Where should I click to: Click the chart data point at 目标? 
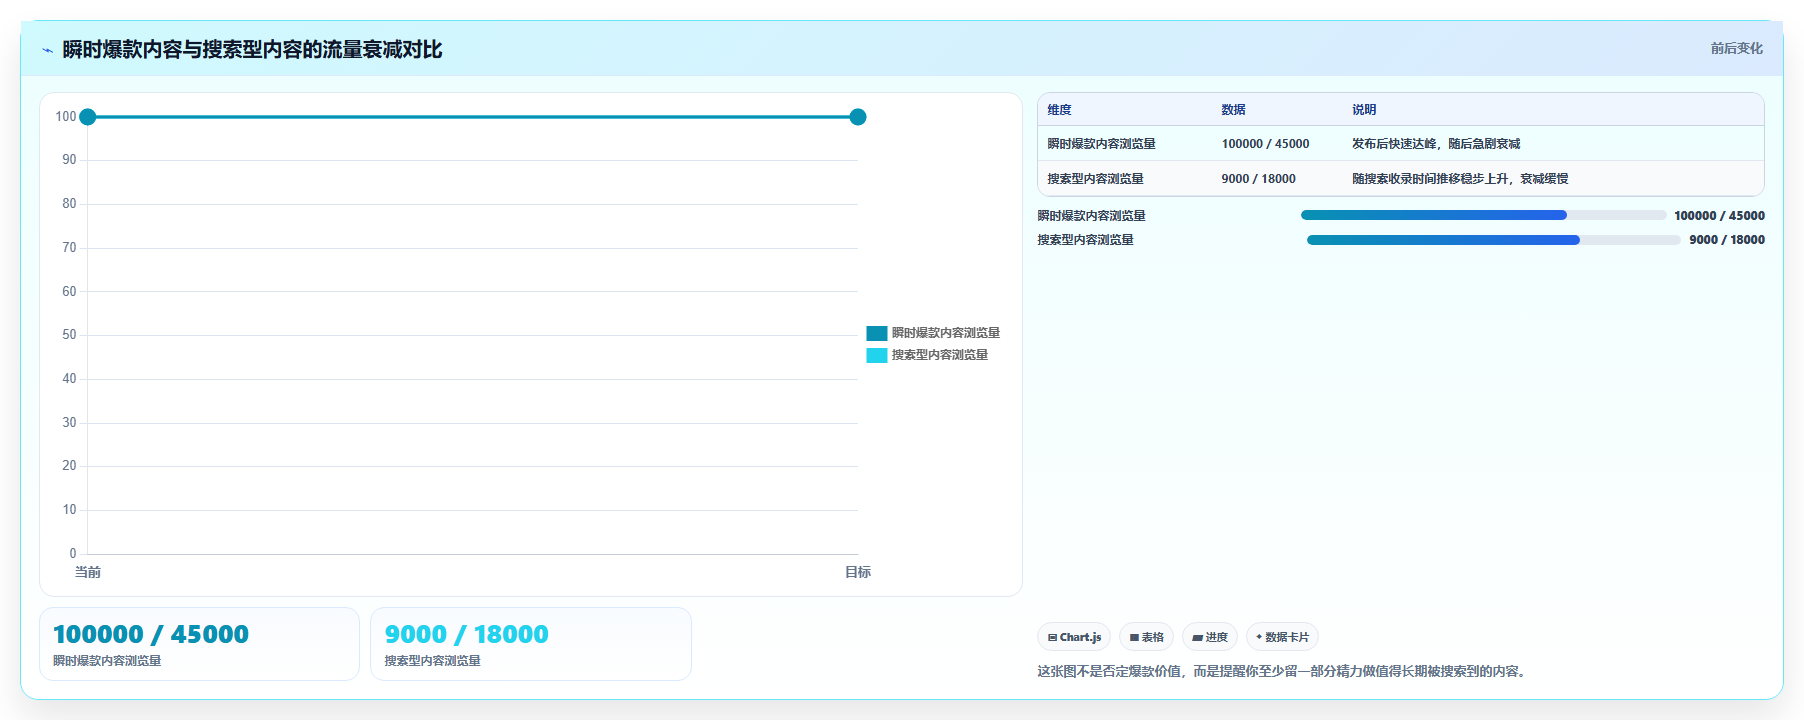(858, 117)
